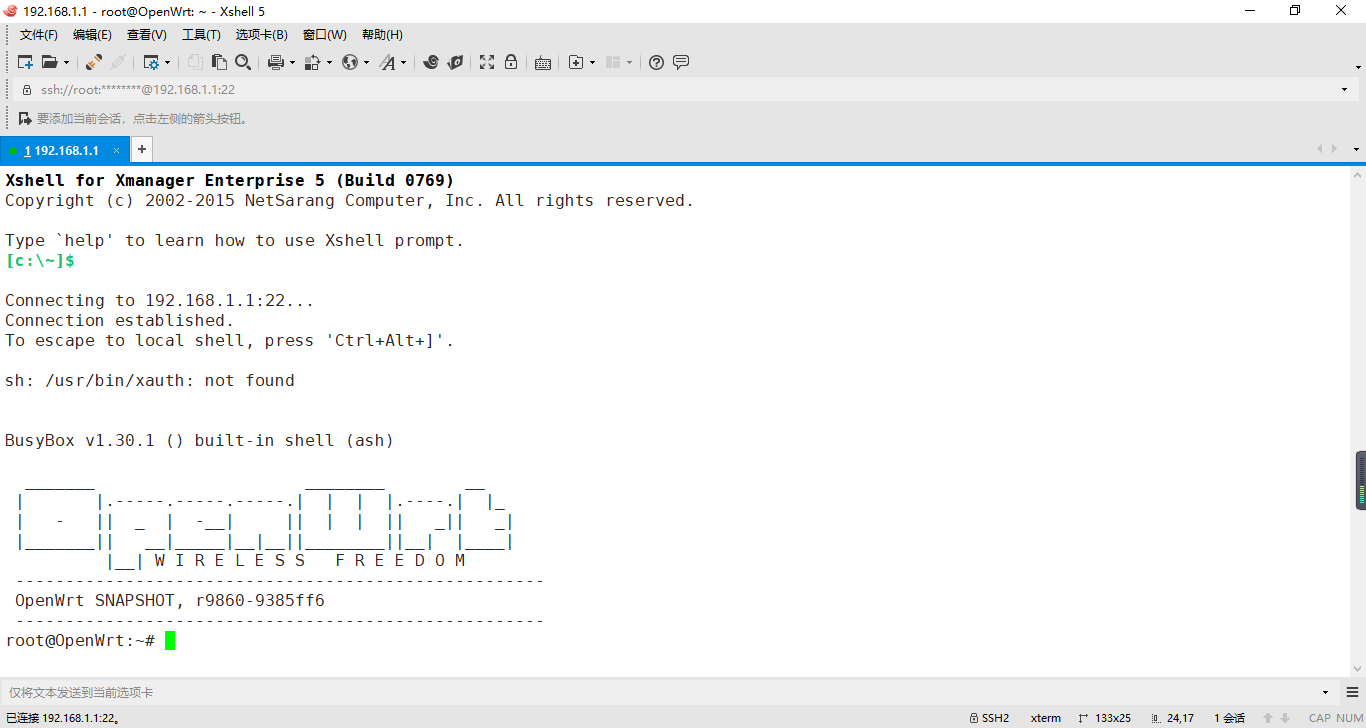Viewport: 1366px width, 728px height.
Task: Click the line 'sh: /usr/bin/xauth: not found'
Action: point(150,380)
